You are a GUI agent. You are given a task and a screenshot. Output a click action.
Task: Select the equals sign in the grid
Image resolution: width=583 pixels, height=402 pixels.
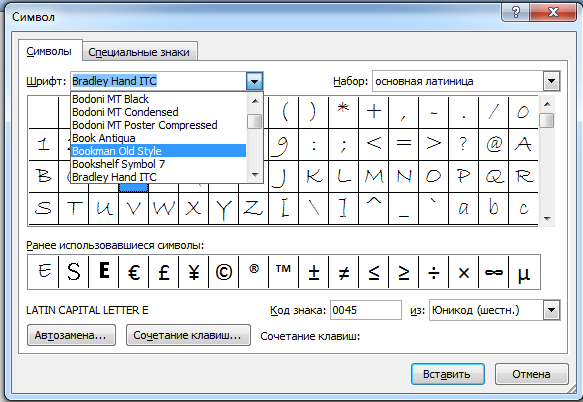(x=404, y=144)
